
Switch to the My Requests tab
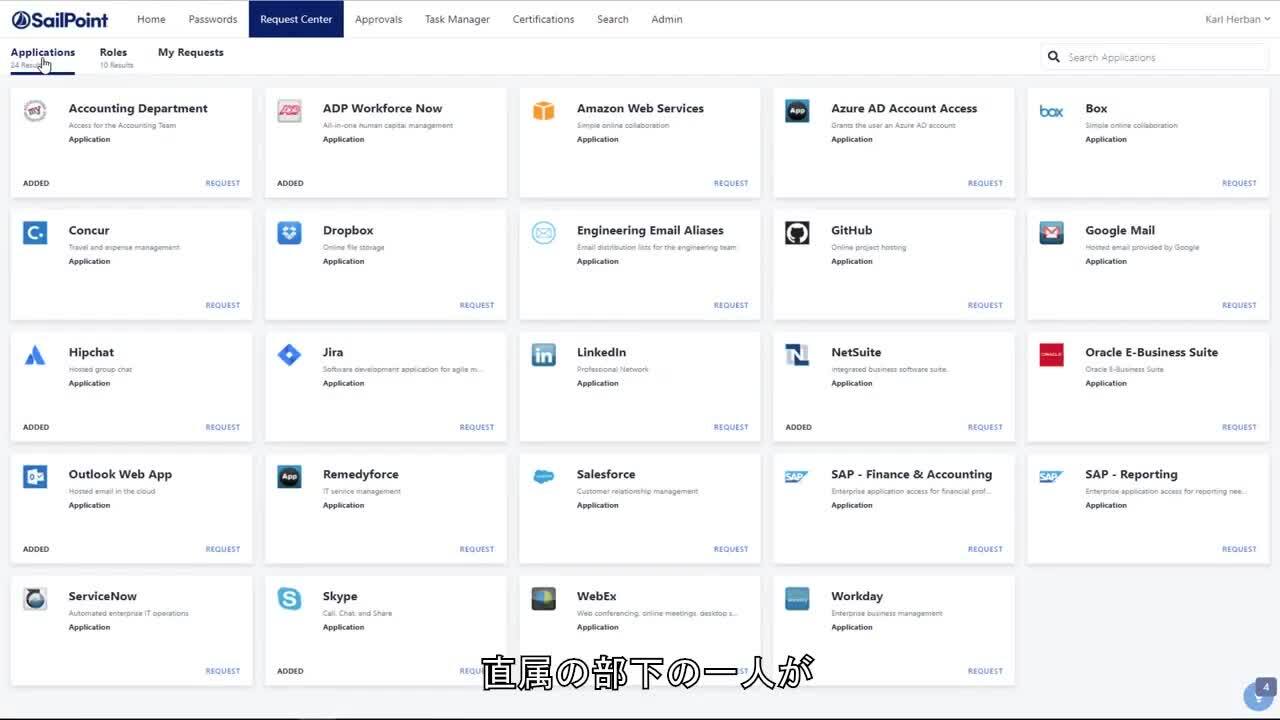coord(191,52)
